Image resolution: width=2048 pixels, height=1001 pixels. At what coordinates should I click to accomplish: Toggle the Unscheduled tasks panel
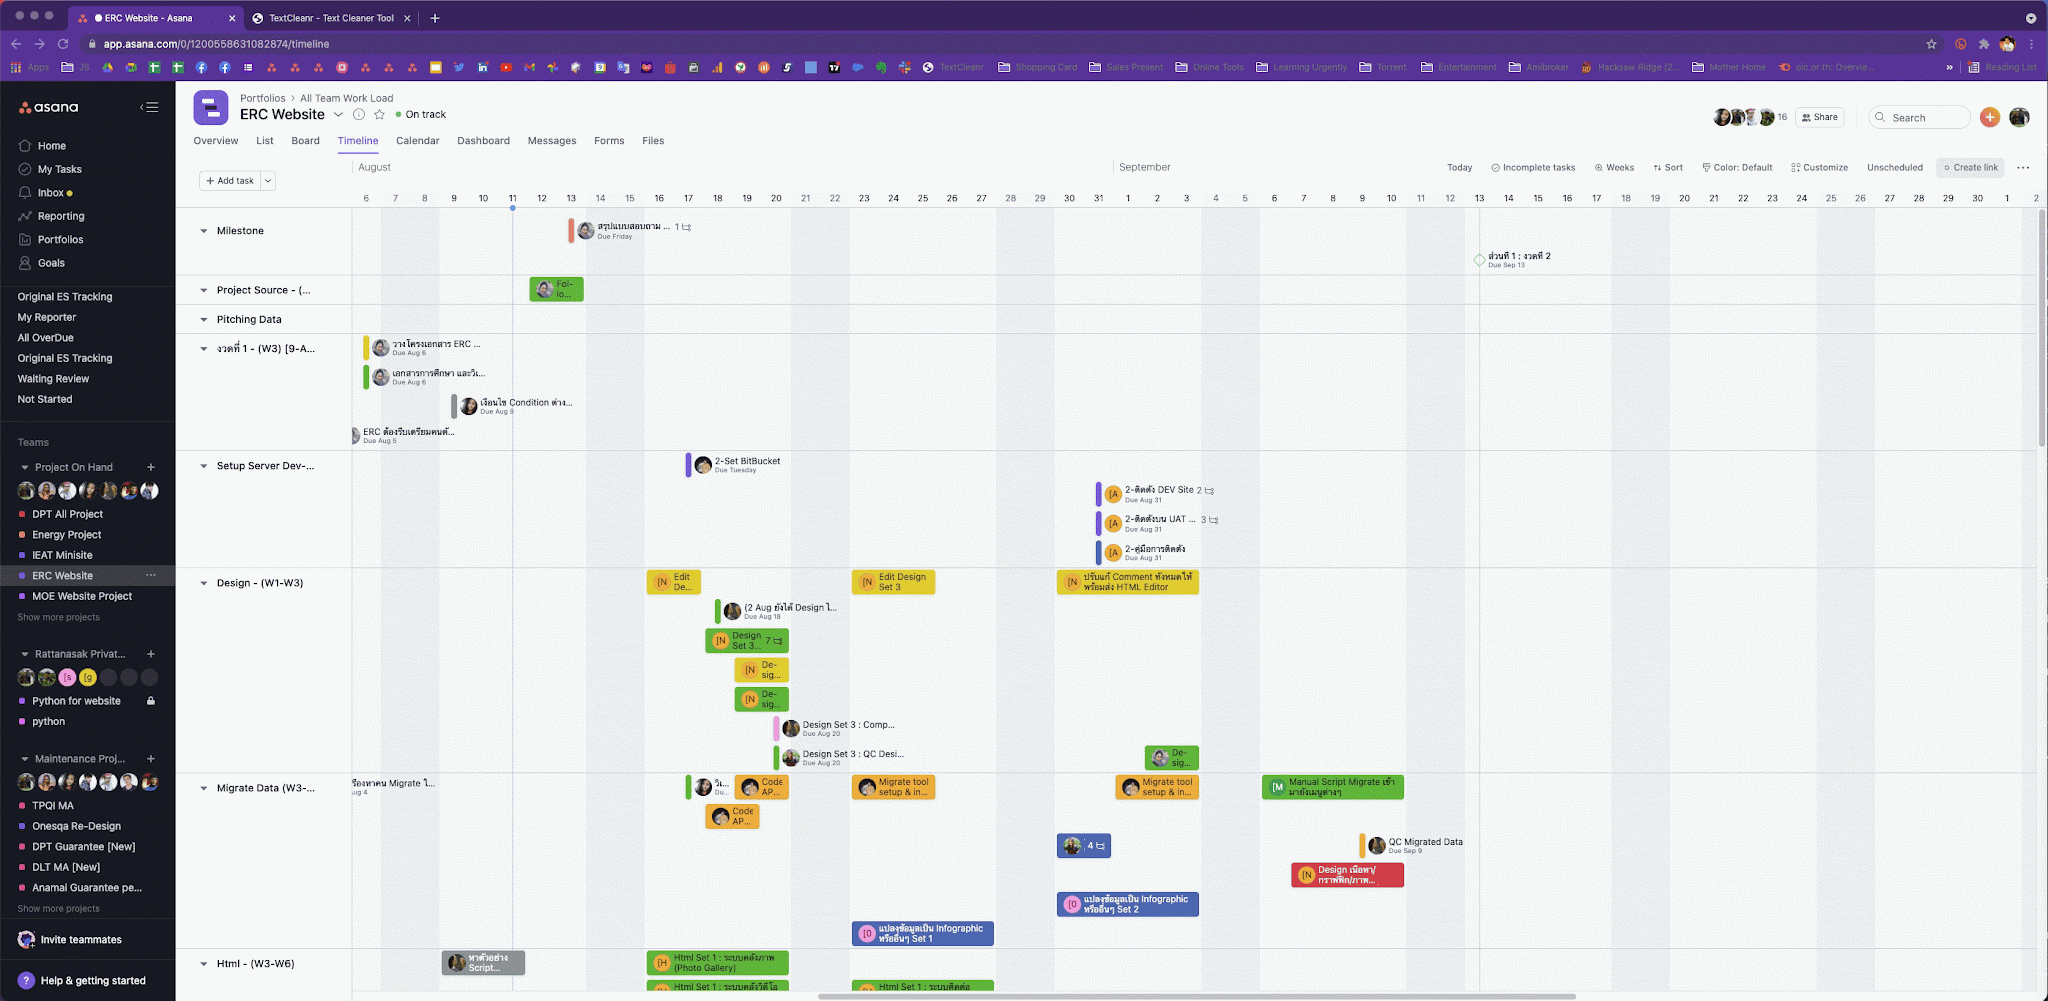click(1894, 168)
